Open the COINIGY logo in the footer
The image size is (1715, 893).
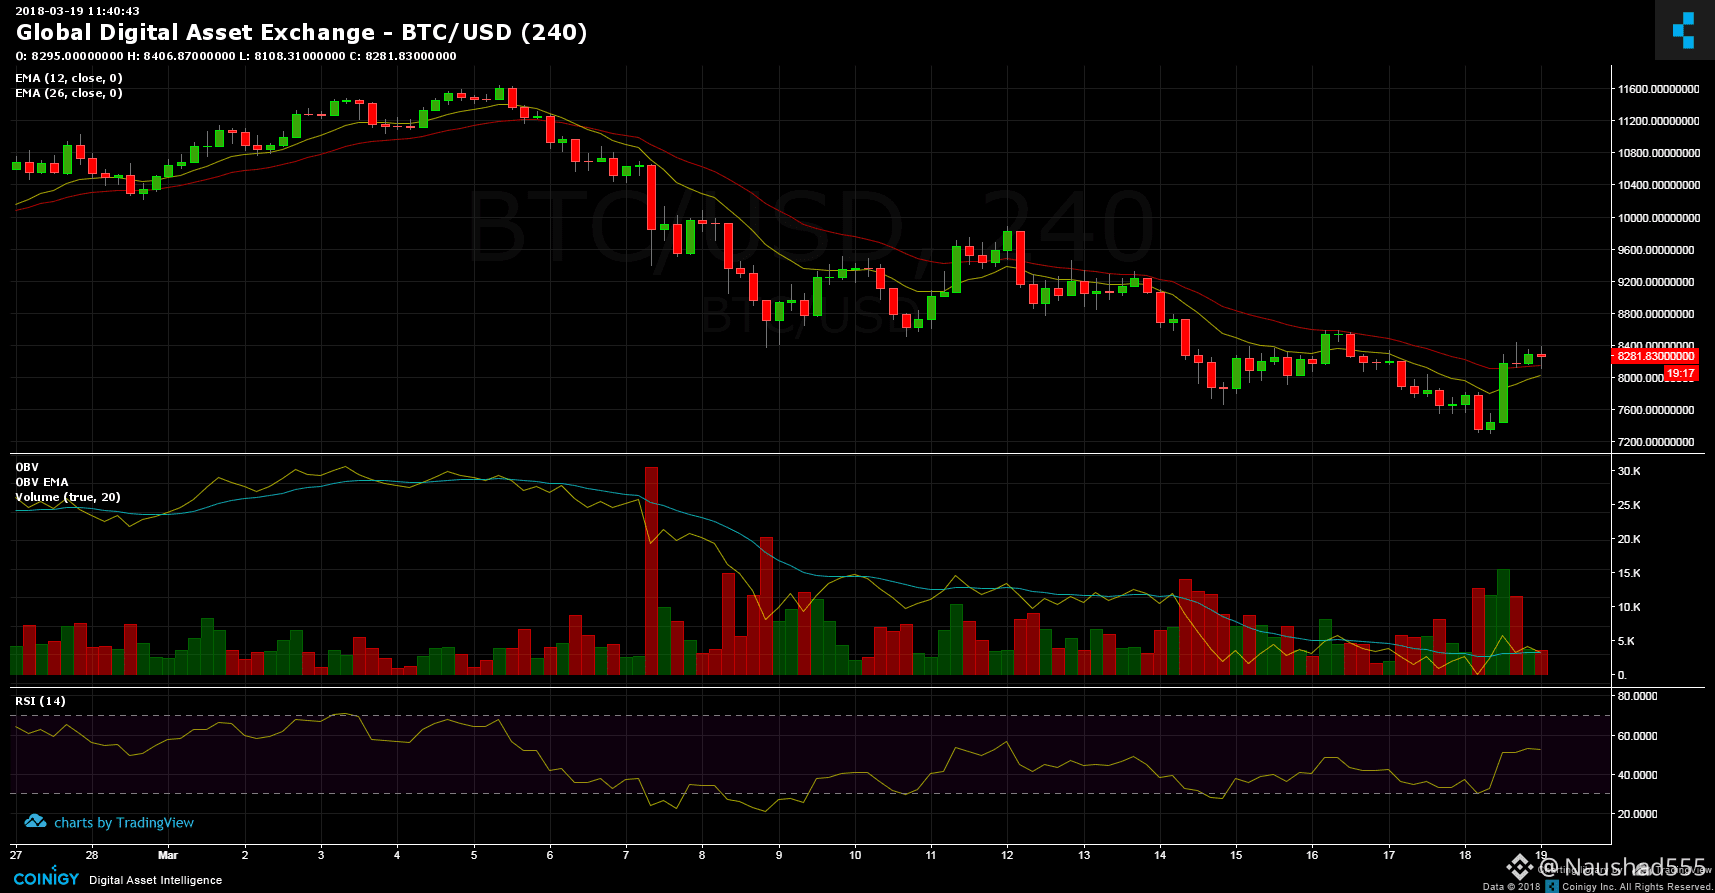point(46,878)
